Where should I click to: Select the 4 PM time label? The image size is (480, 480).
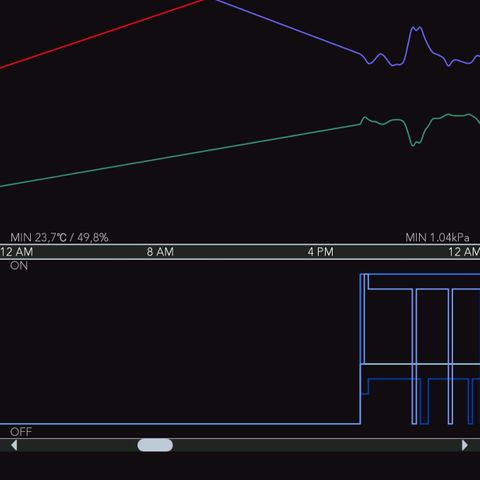tap(320, 252)
